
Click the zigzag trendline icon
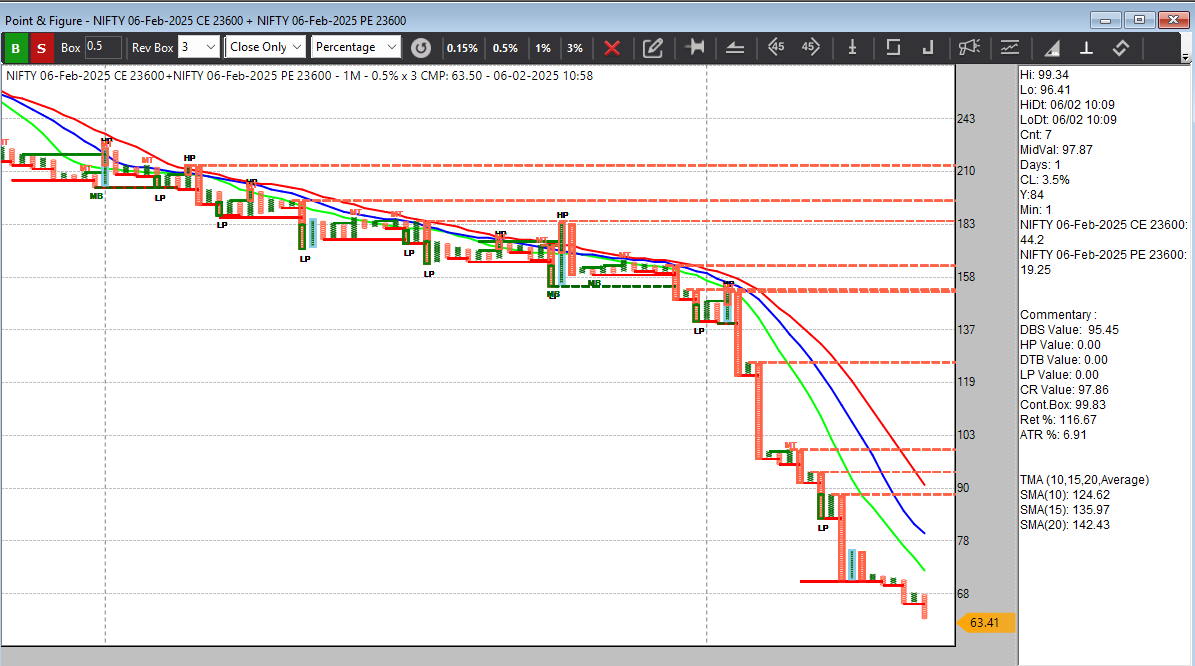(x=1010, y=47)
